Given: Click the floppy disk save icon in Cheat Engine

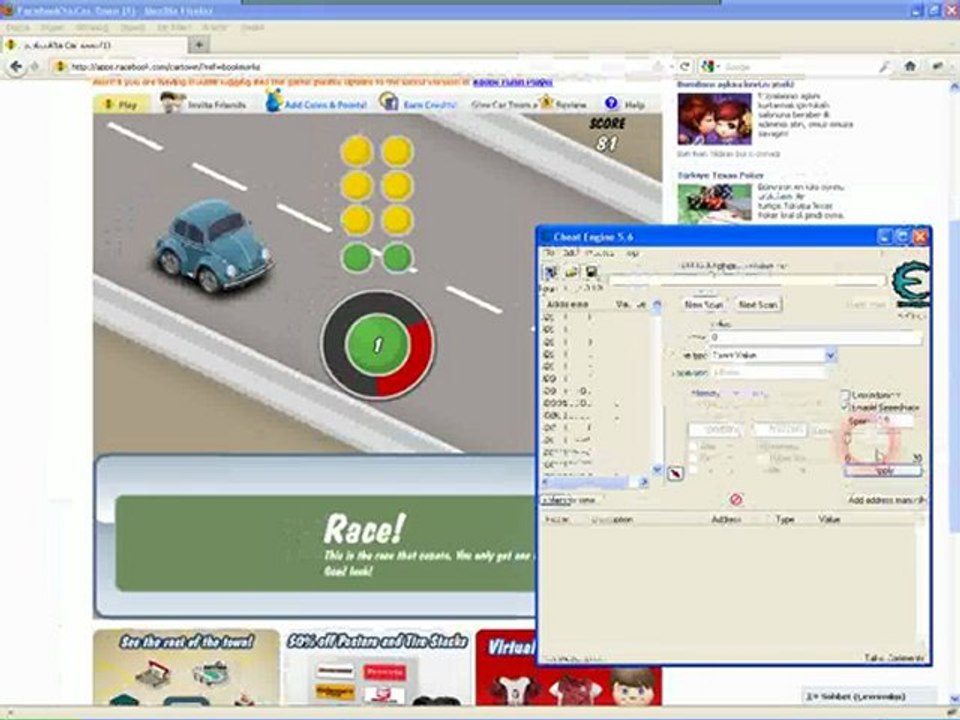Looking at the screenshot, I should tap(591, 272).
